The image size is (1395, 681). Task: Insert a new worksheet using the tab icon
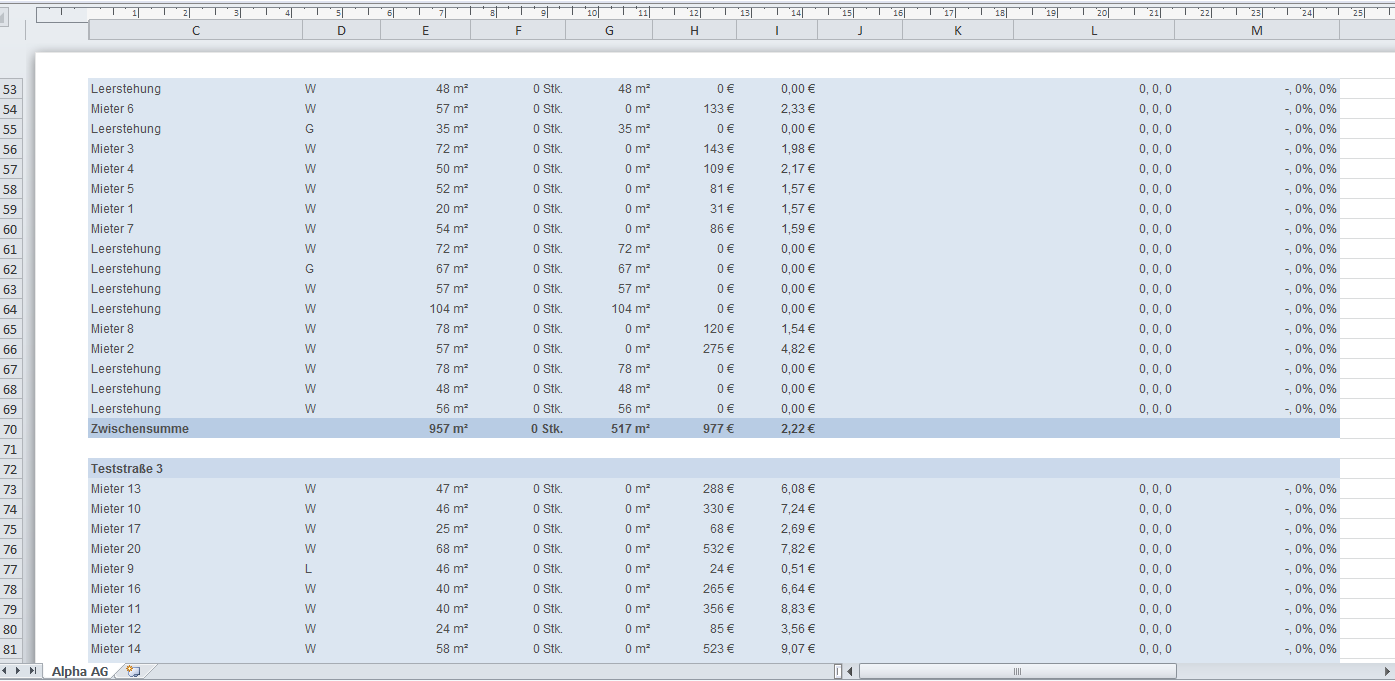[x=133, y=671]
